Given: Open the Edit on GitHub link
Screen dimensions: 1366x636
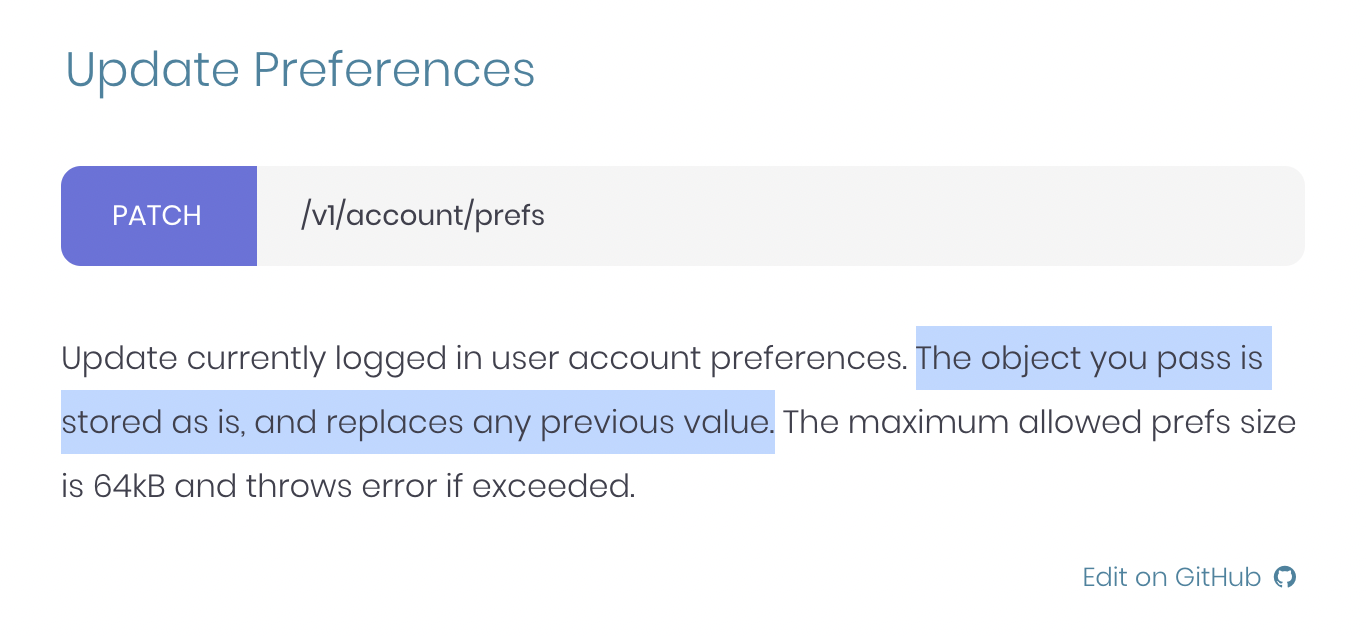Looking at the screenshot, I should coord(1170,577).
